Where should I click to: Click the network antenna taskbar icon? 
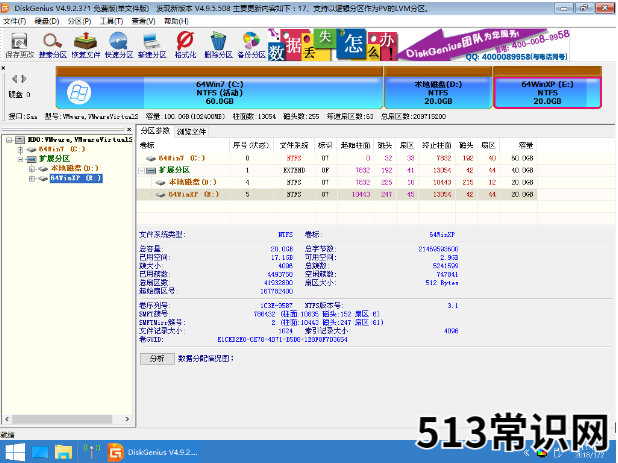(91, 452)
